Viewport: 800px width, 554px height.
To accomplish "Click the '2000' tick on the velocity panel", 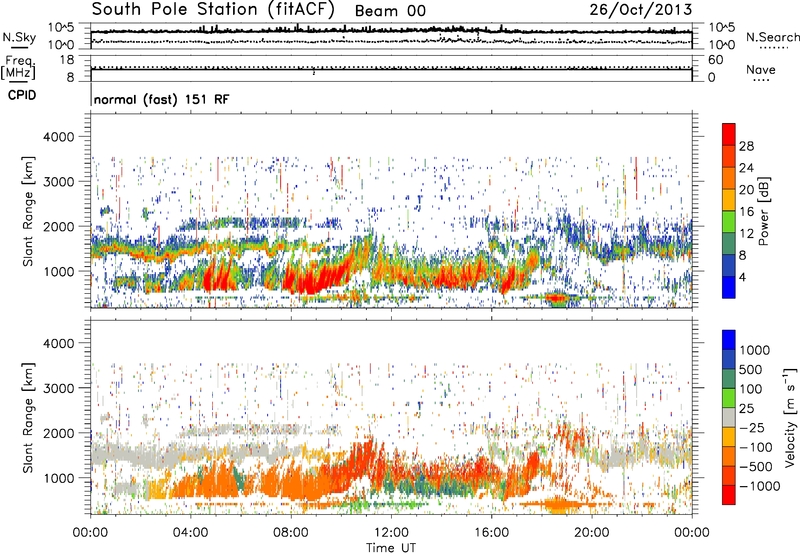I will [58, 433].
